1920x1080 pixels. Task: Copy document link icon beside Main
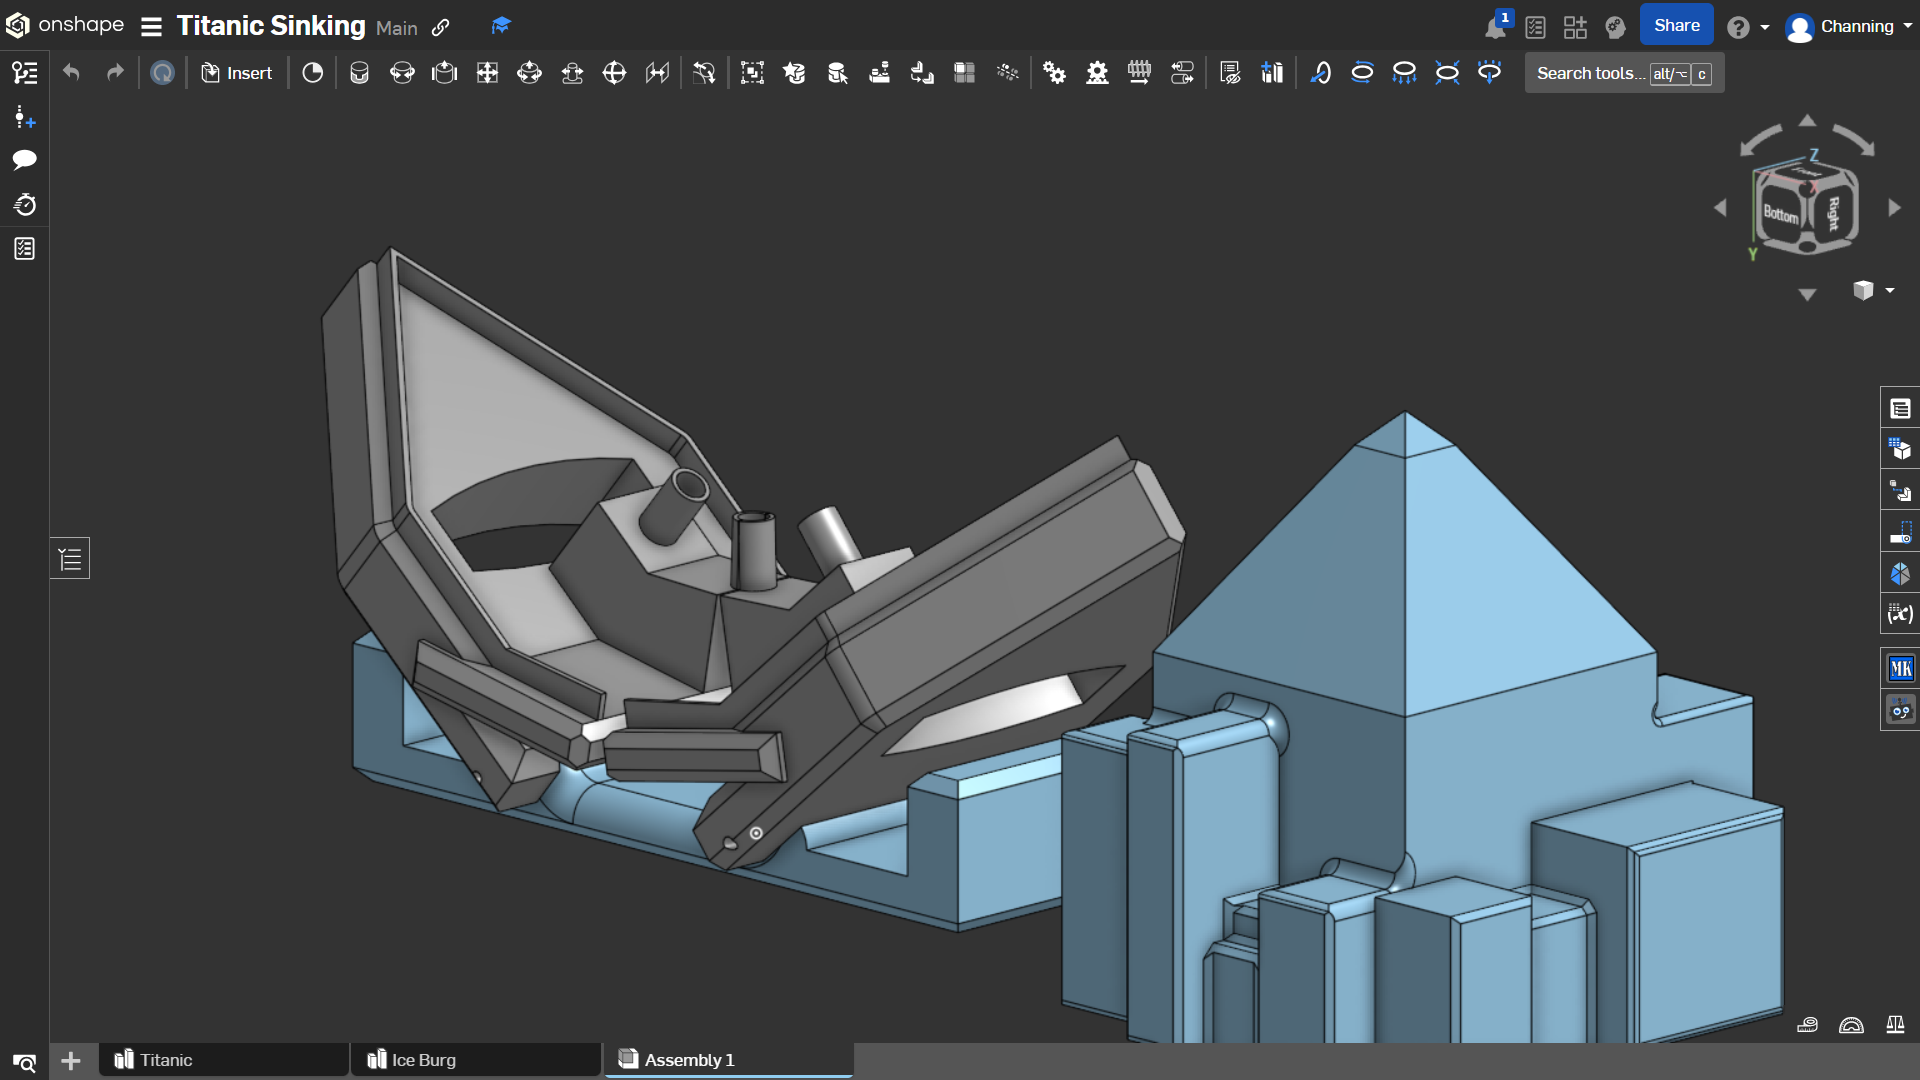click(440, 27)
